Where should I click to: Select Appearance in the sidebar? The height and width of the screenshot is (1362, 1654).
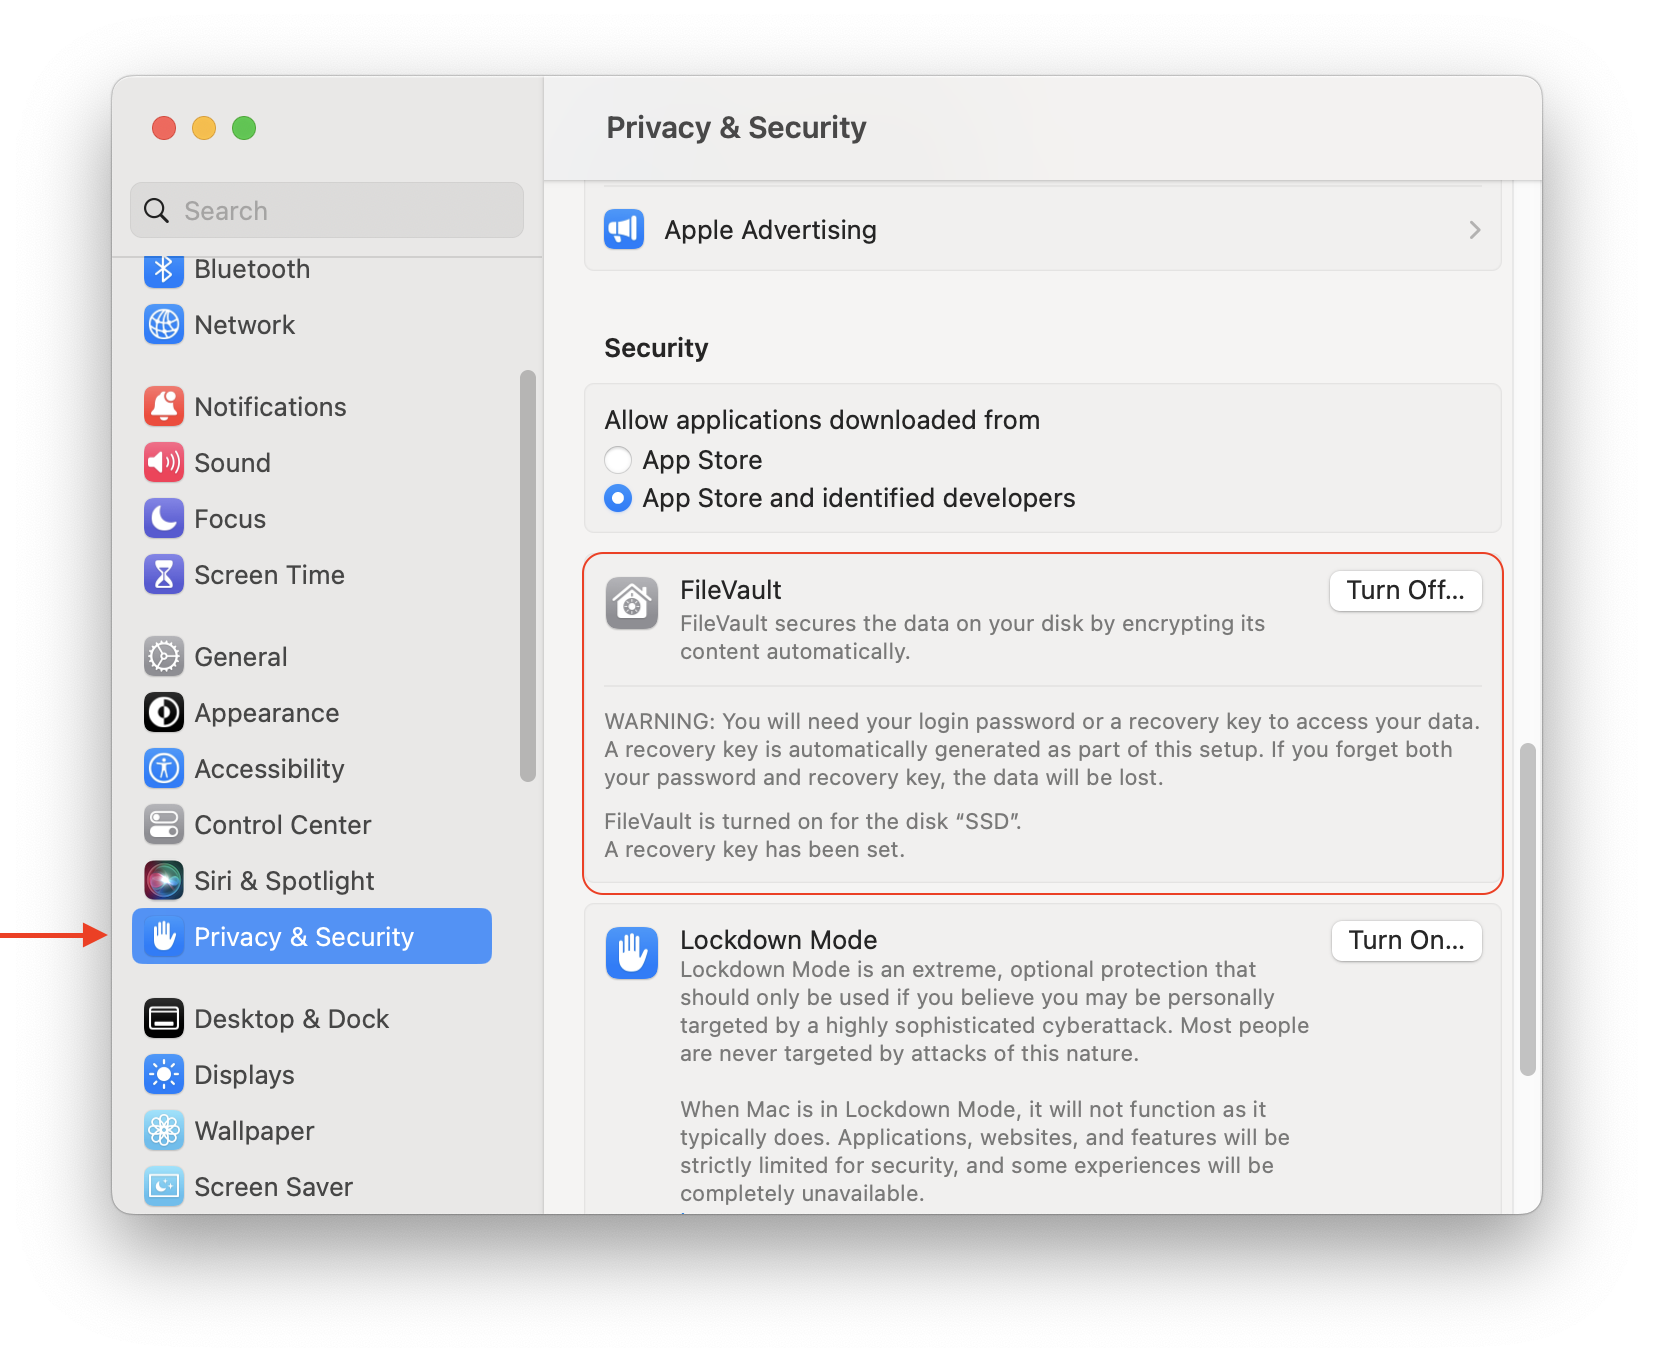312,713
